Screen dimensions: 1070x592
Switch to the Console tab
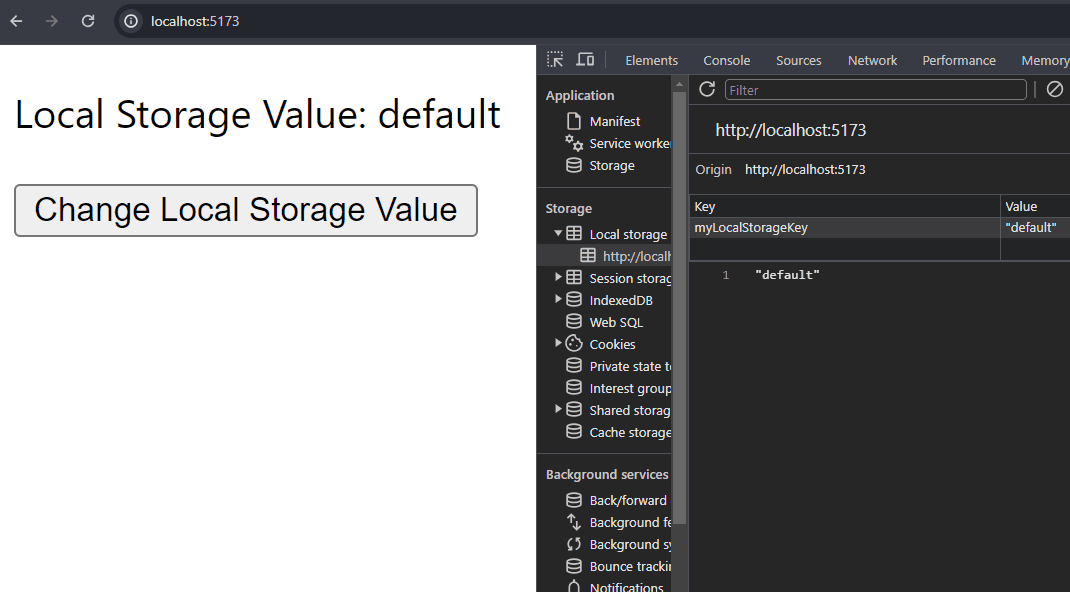click(x=726, y=60)
